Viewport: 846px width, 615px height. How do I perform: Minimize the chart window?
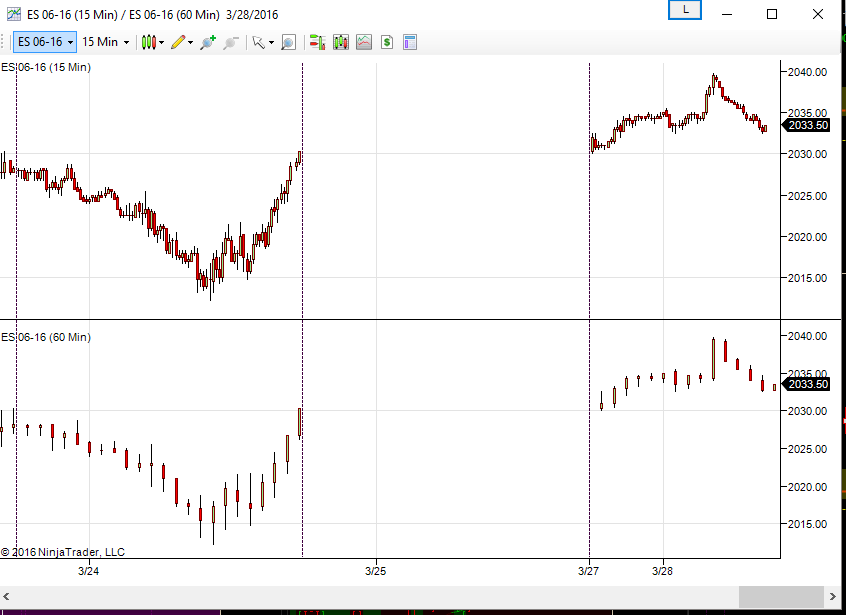pyautogui.click(x=727, y=14)
